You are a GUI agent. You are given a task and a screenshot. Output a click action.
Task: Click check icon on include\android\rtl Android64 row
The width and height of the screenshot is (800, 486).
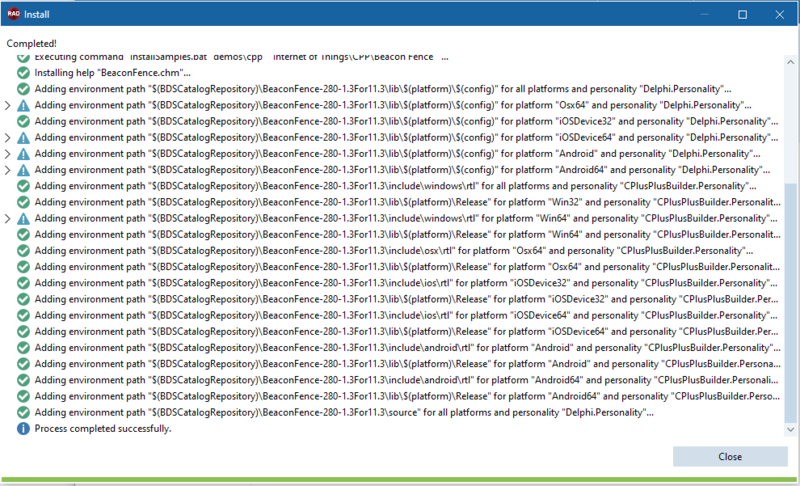coord(23,380)
